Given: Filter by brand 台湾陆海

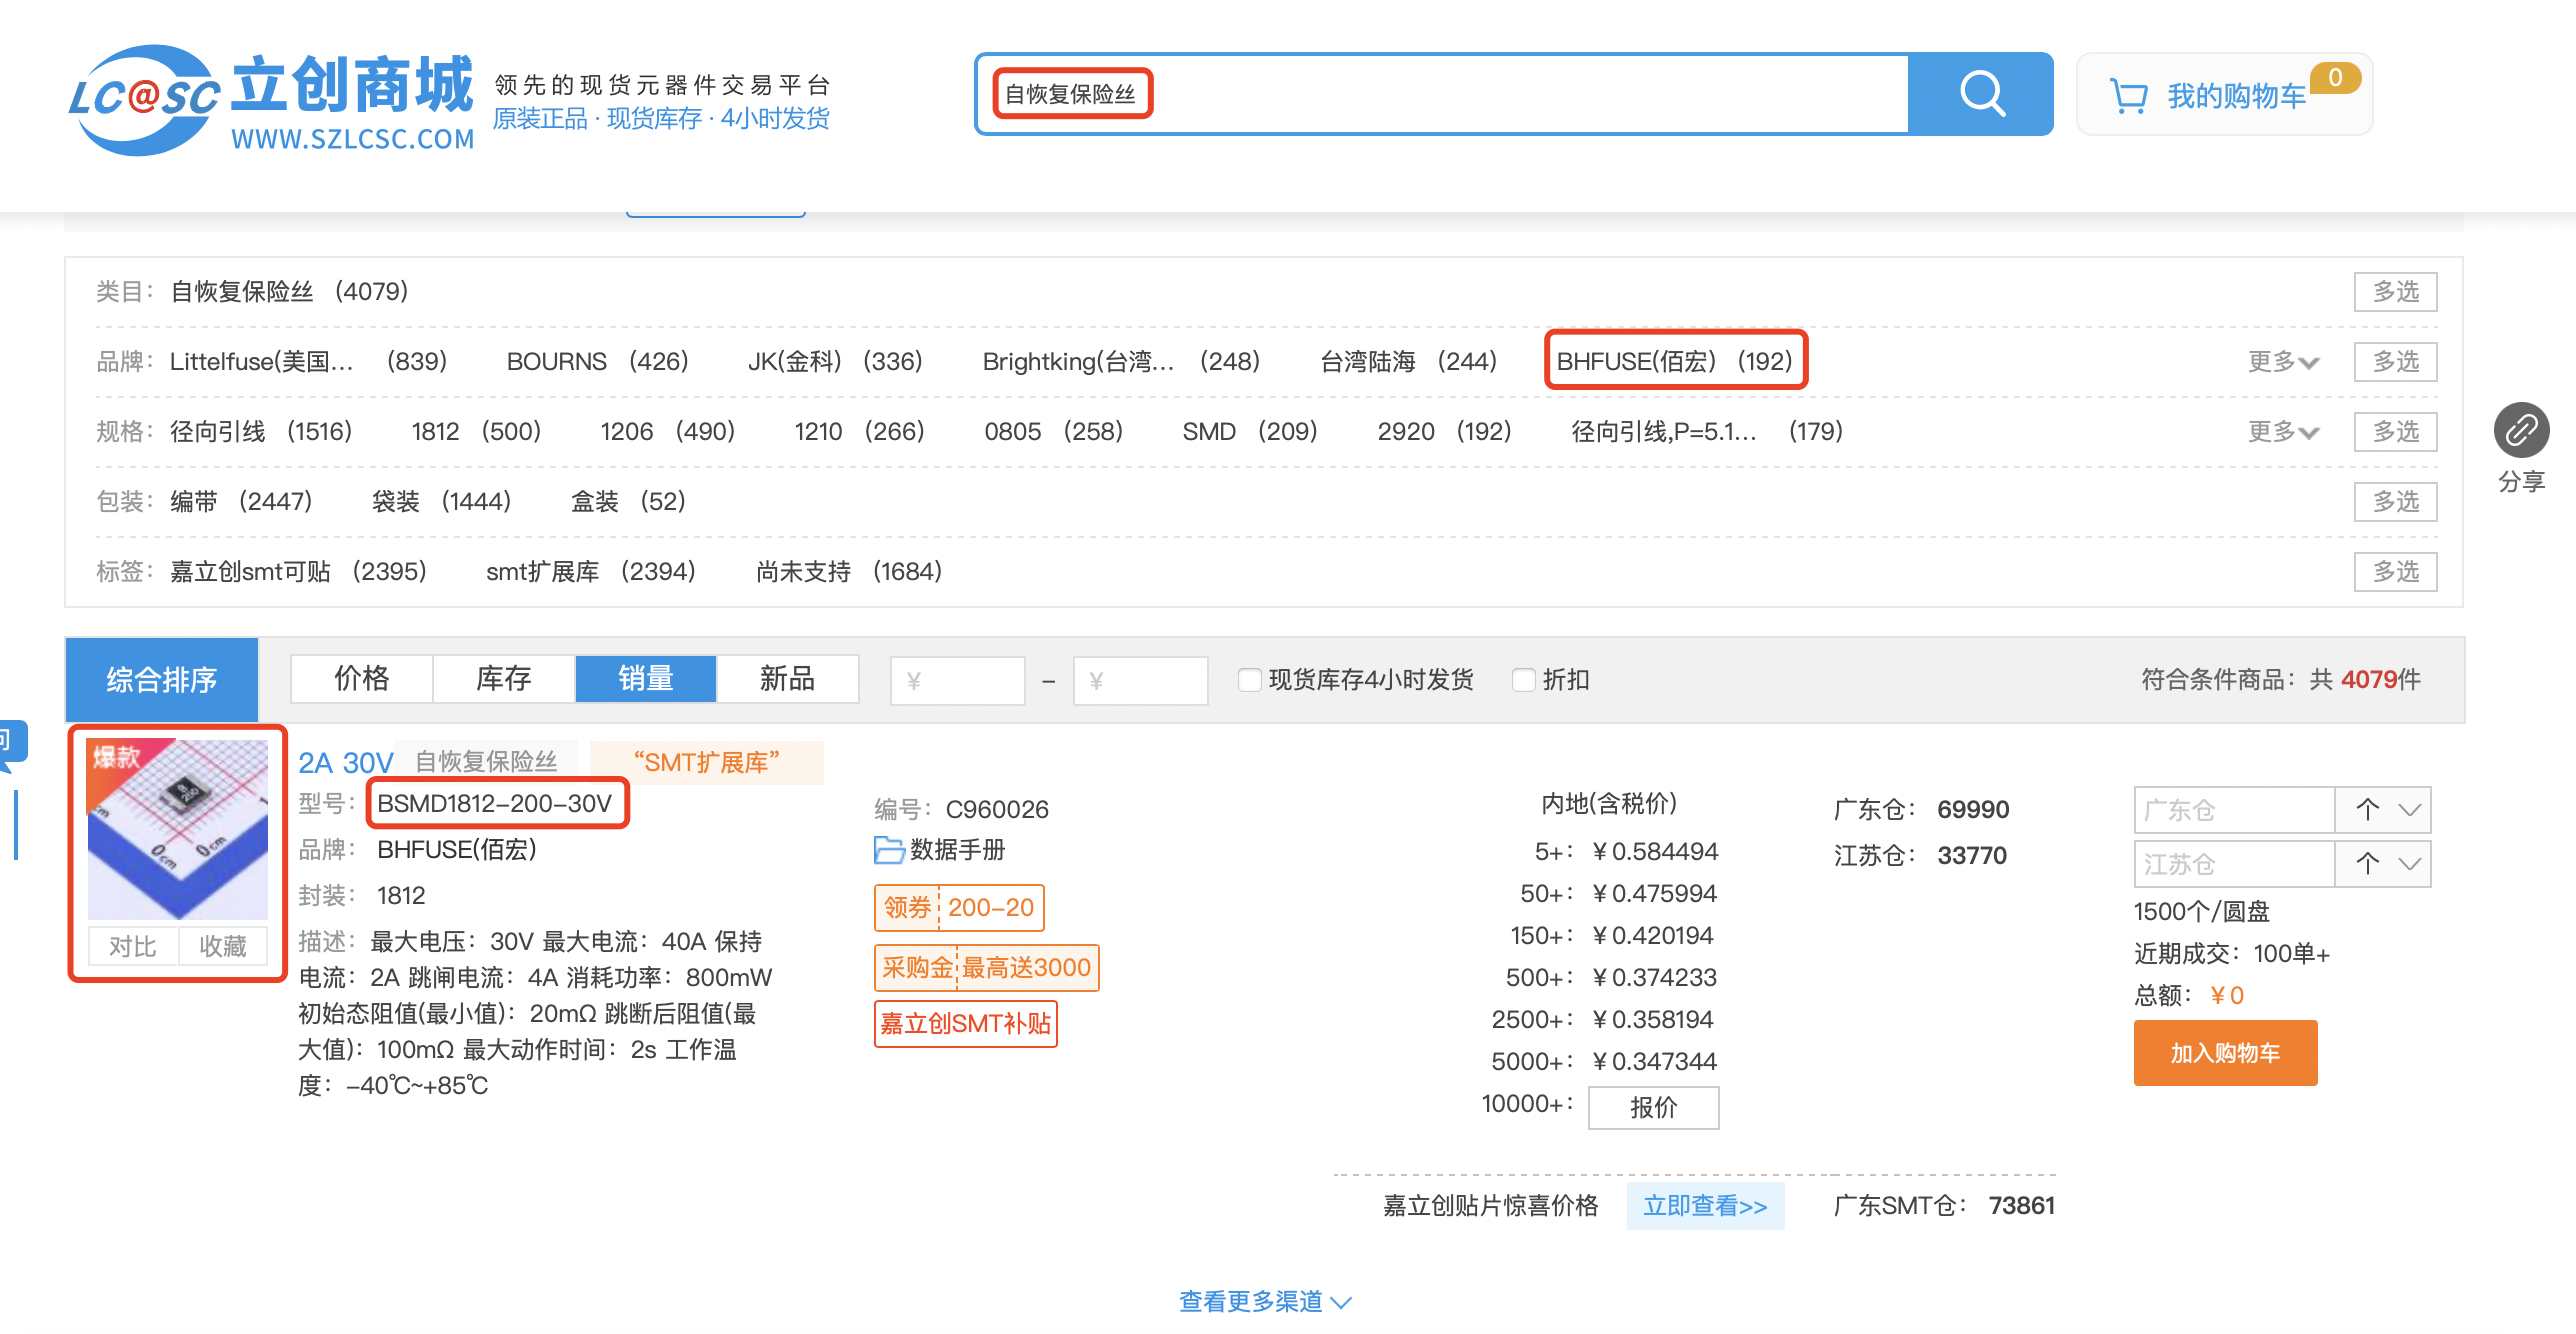Looking at the screenshot, I should click(1408, 361).
